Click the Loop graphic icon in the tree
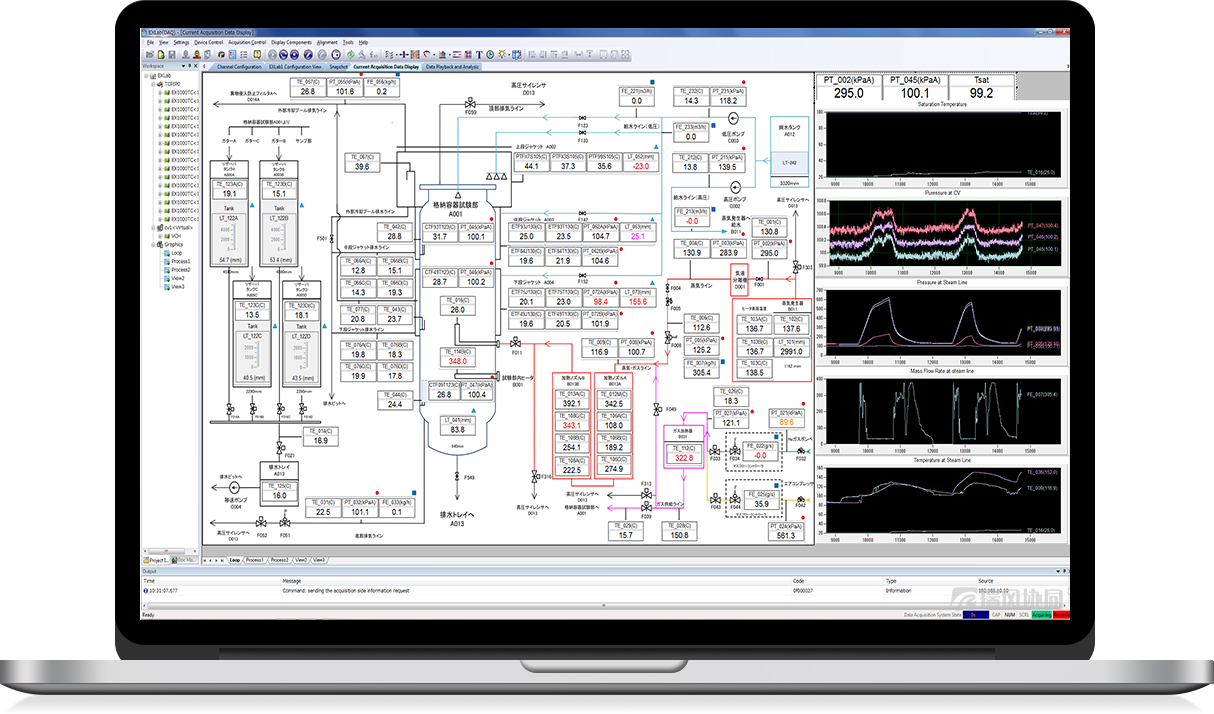The image size is (1214, 714). tap(166, 253)
